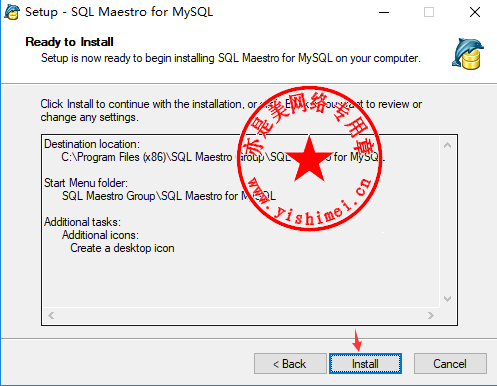497x386 pixels.
Task: Click the horizontal scroll right arrow
Action: tap(431, 315)
